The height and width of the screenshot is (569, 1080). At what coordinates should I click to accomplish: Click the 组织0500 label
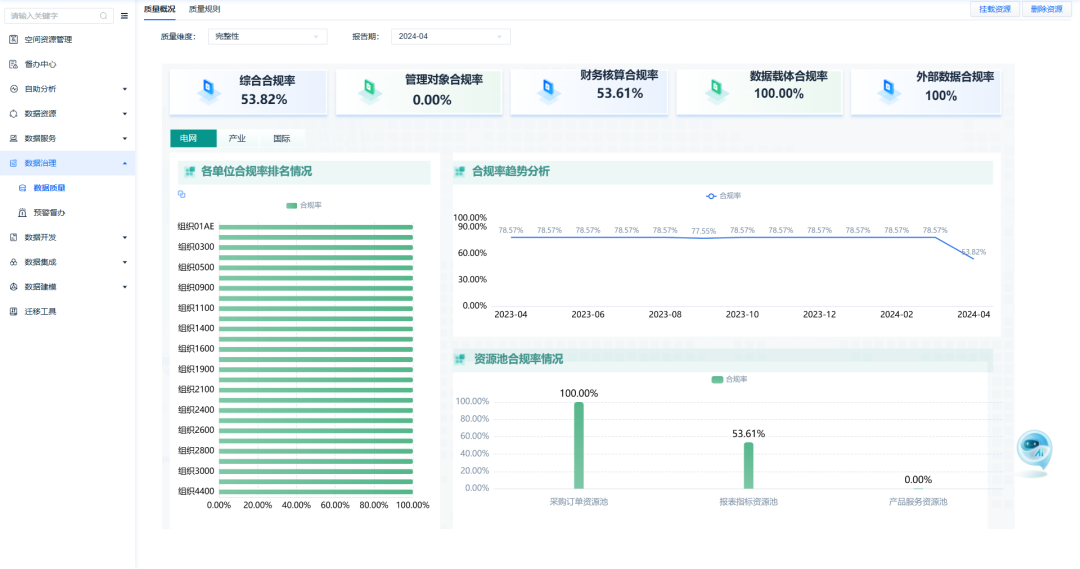(196, 267)
